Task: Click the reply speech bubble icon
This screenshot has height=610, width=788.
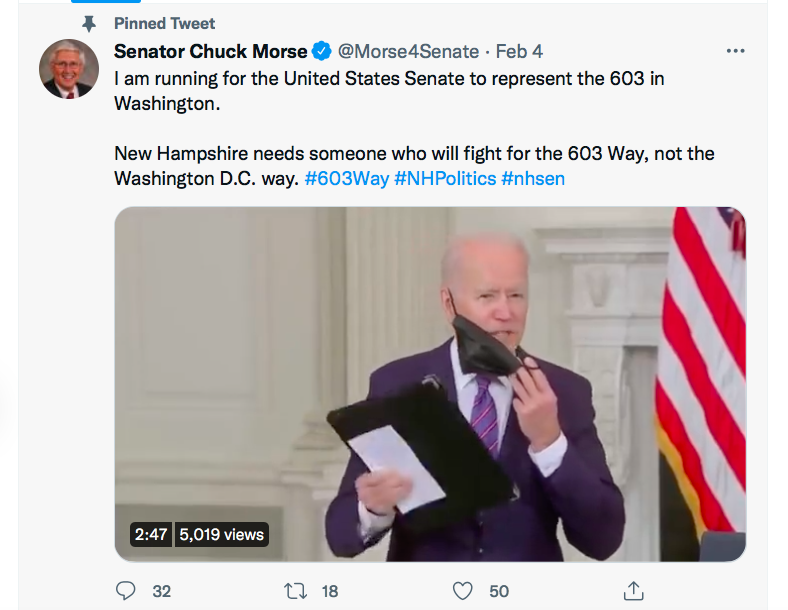Action: (126, 591)
